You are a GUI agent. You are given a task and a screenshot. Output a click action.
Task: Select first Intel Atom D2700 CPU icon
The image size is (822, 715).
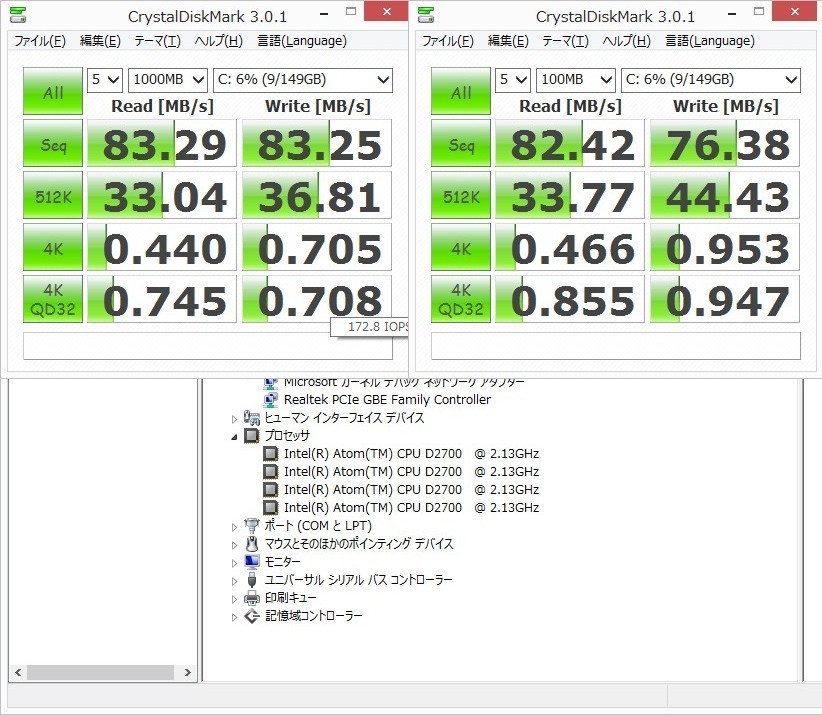point(271,453)
